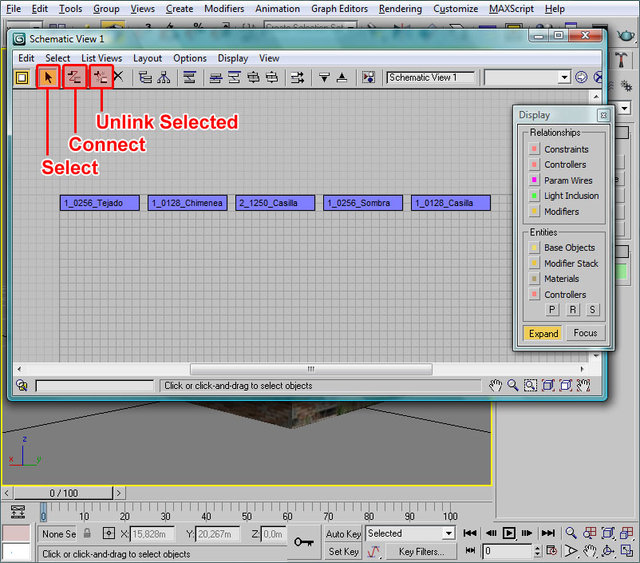Open the Graph Editors menu

(x=339, y=9)
